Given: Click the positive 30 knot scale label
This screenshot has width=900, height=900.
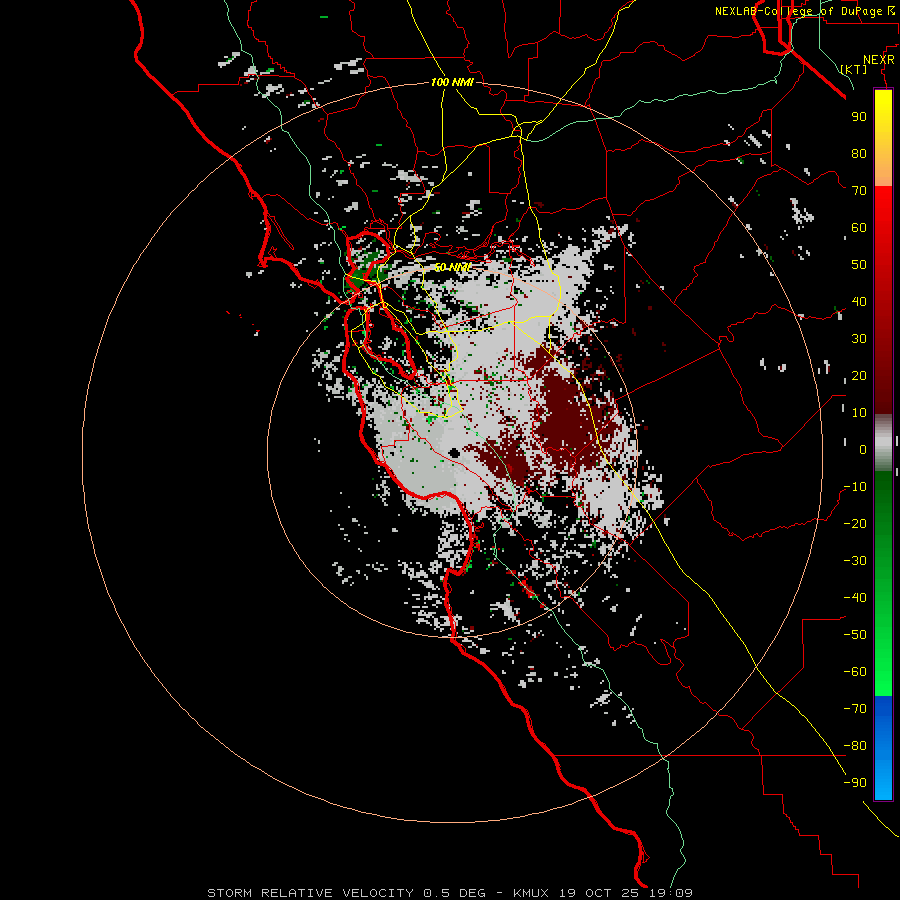Looking at the screenshot, I should (x=859, y=339).
